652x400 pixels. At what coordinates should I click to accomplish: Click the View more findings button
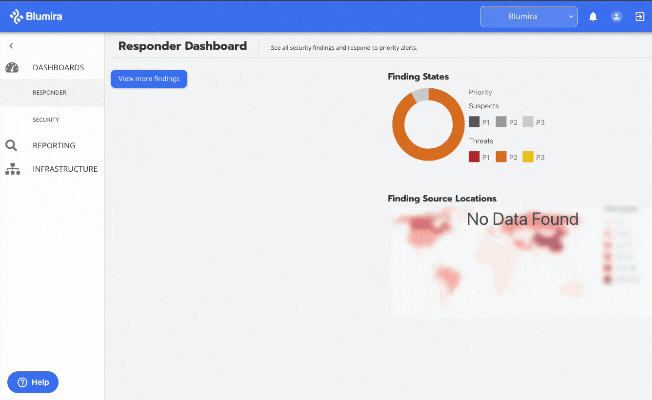click(149, 79)
